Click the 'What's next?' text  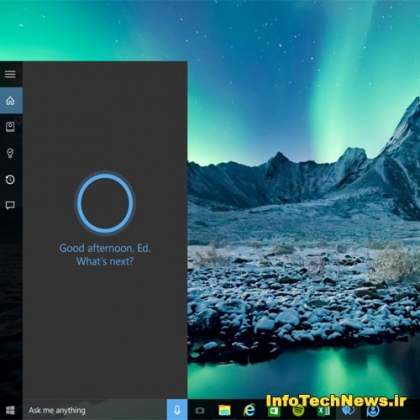[x=105, y=261]
